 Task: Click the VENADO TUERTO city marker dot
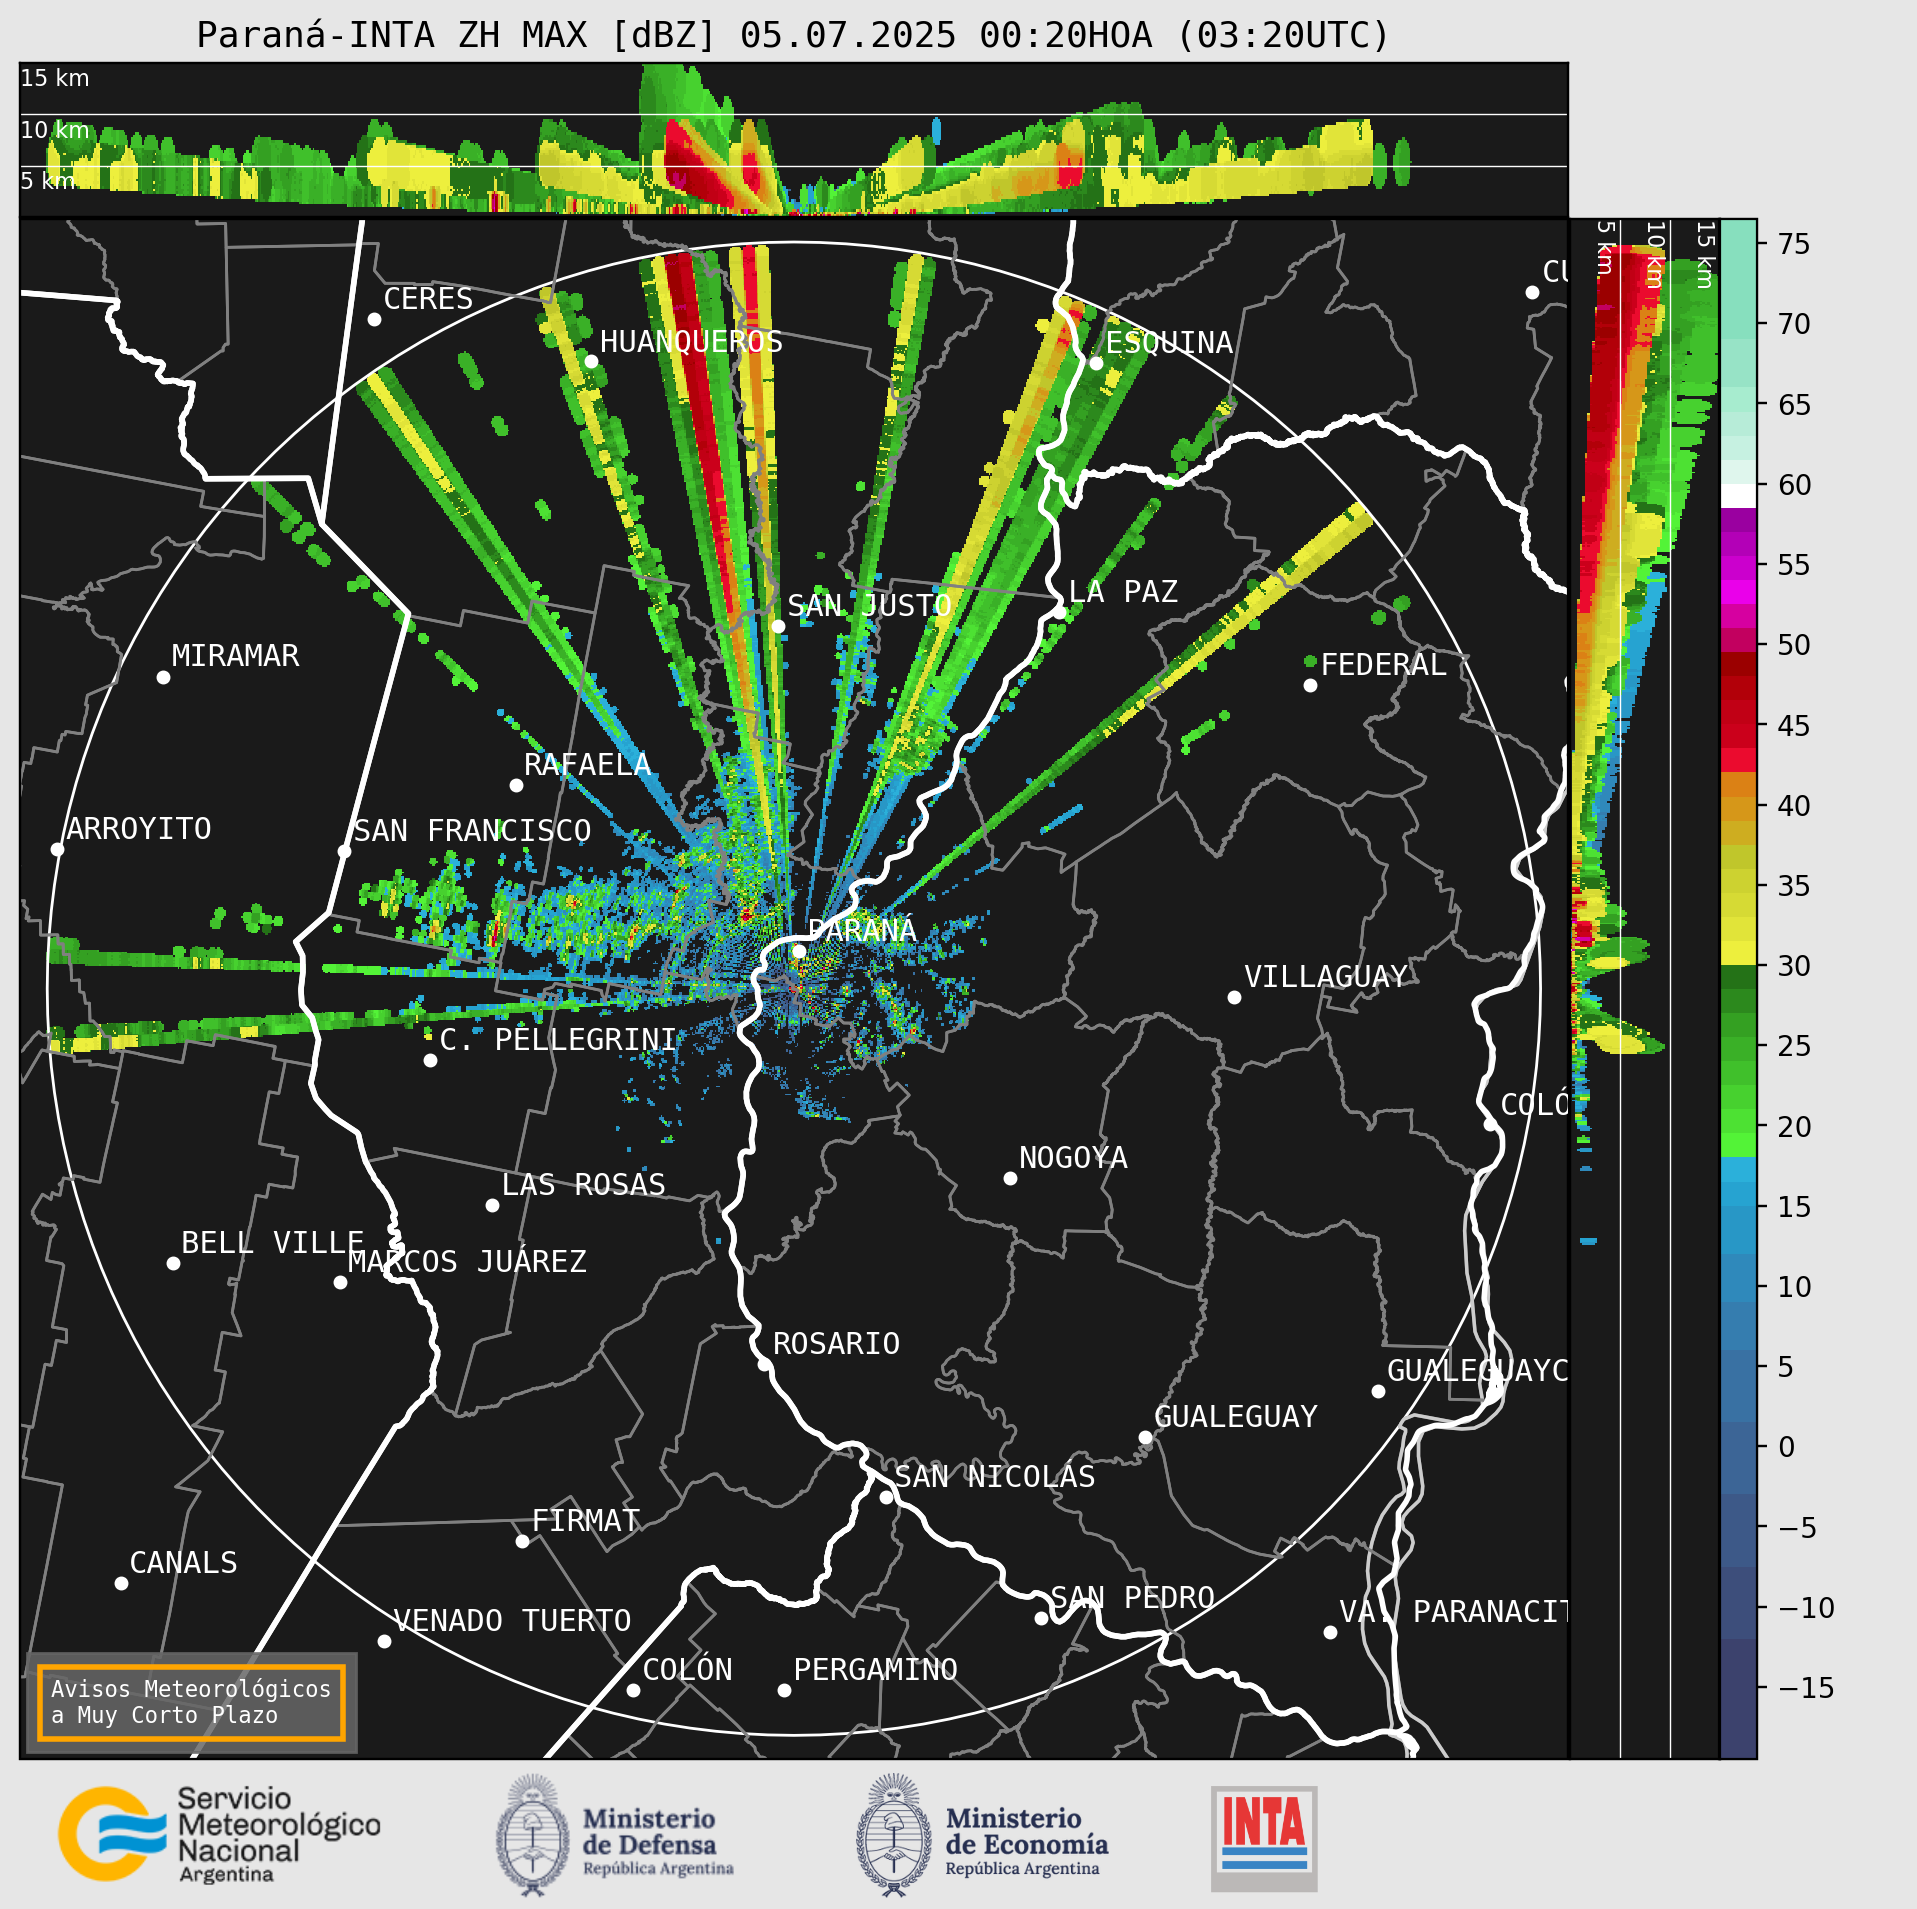pyautogui.click(x=384, y=1641)
